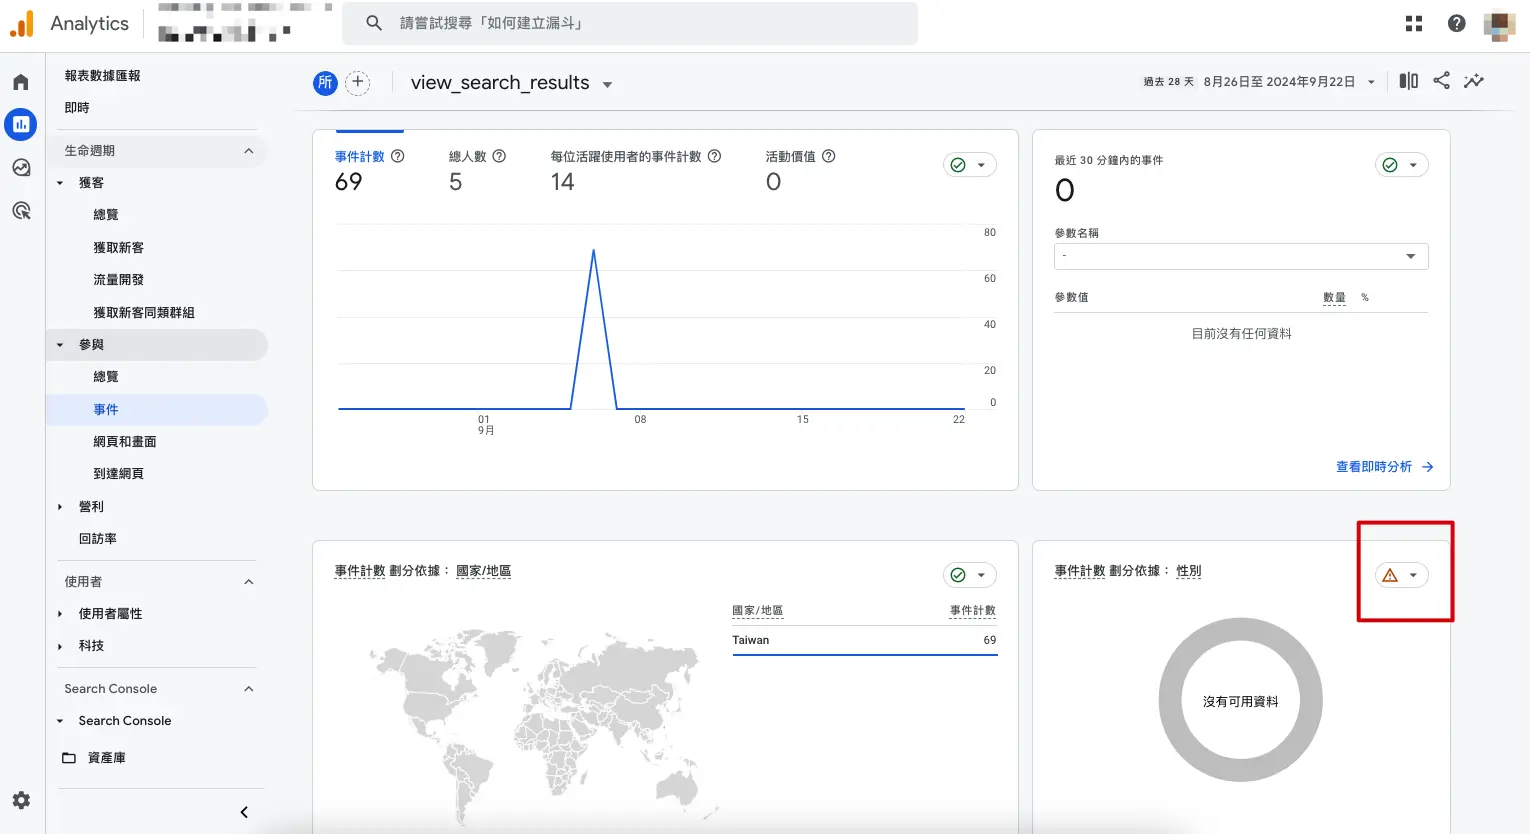Open 獲取新客 report
Screen dimensions: 1530x834
[x=119, y=248]
